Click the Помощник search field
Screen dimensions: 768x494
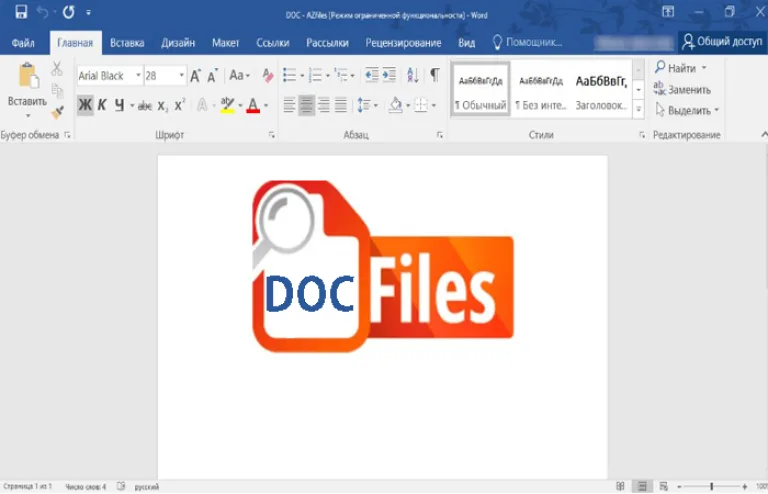point(528,43)
